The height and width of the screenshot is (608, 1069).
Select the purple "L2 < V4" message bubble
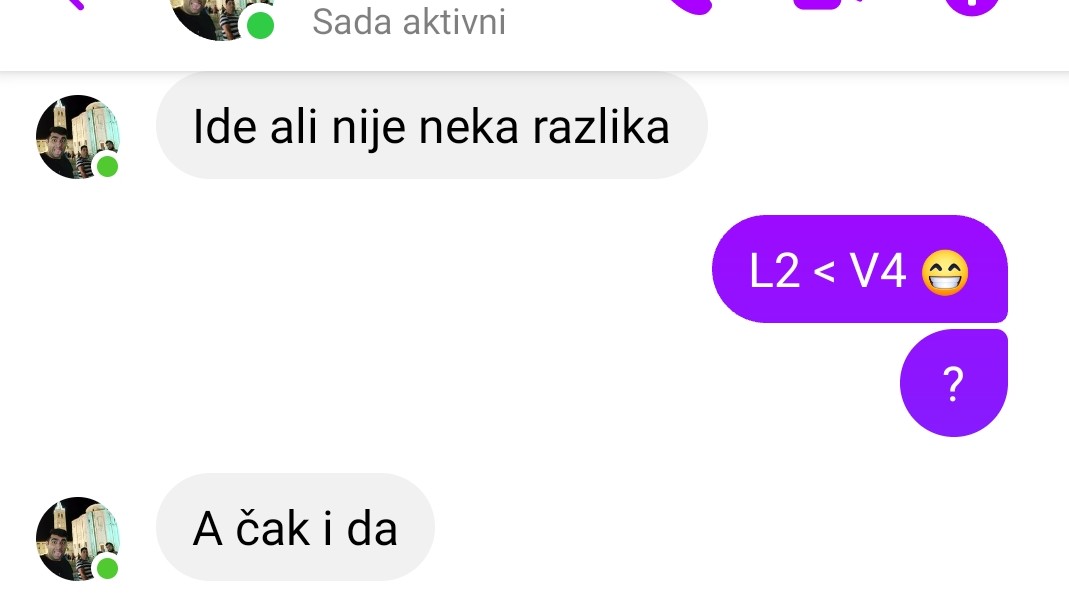tap(860, 269)
